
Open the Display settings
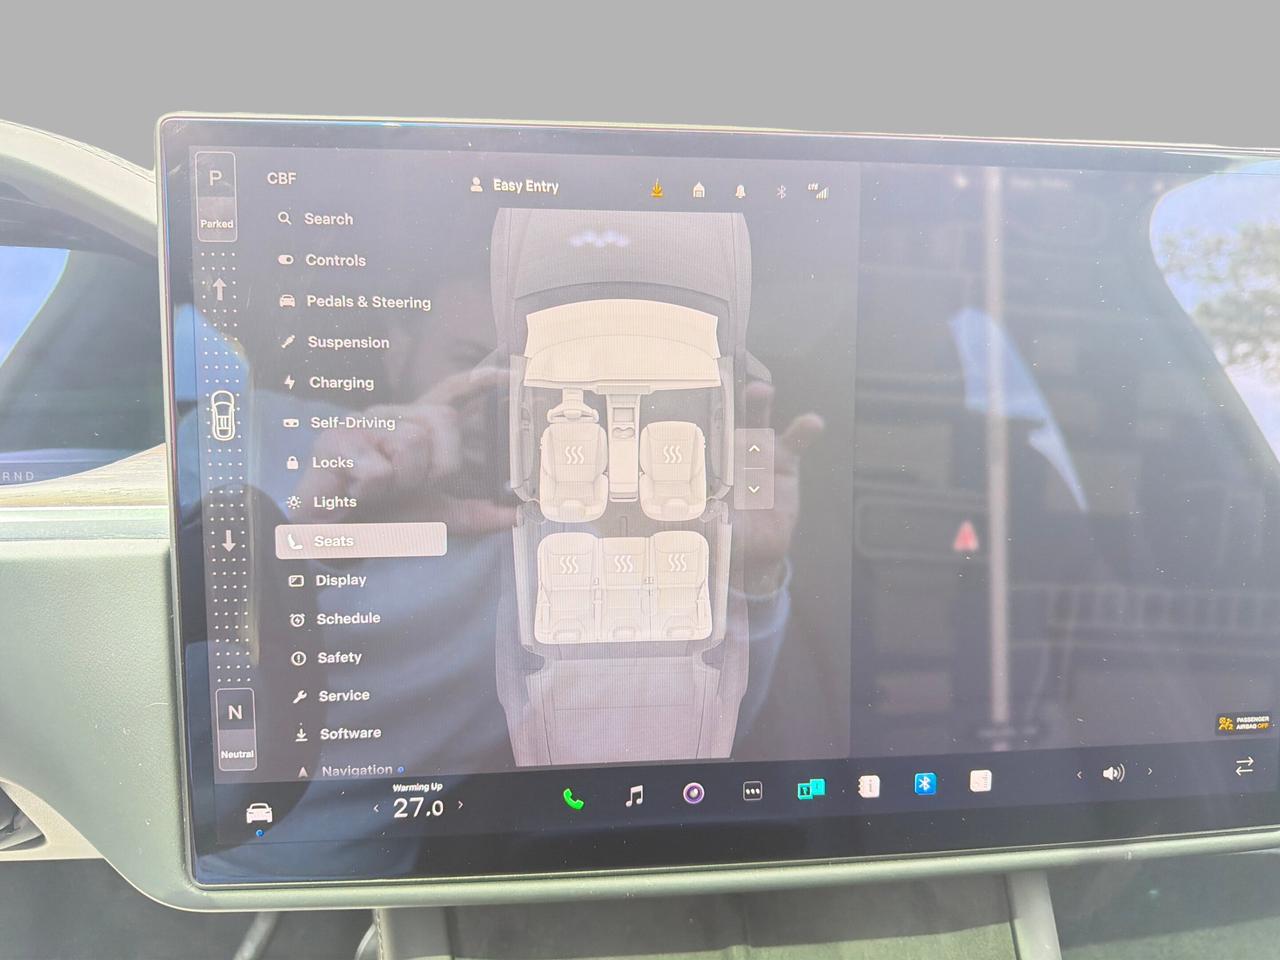click(x=328, y=580)
